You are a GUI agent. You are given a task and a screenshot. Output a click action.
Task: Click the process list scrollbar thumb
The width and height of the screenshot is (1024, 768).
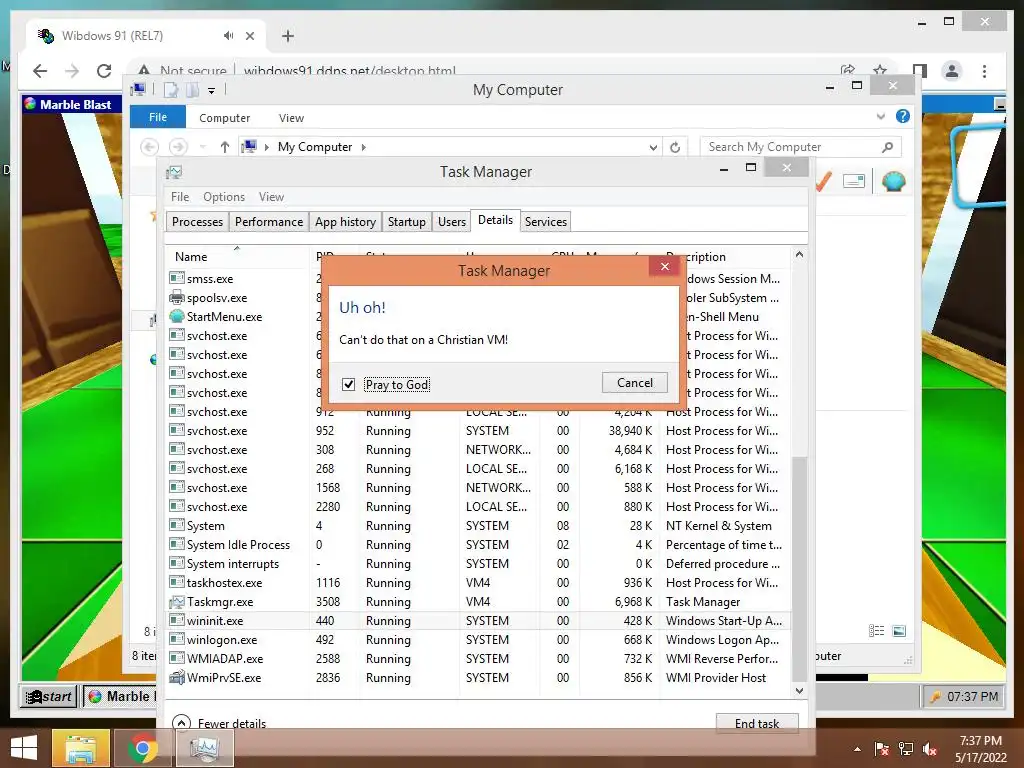click(x=799, y=568)
